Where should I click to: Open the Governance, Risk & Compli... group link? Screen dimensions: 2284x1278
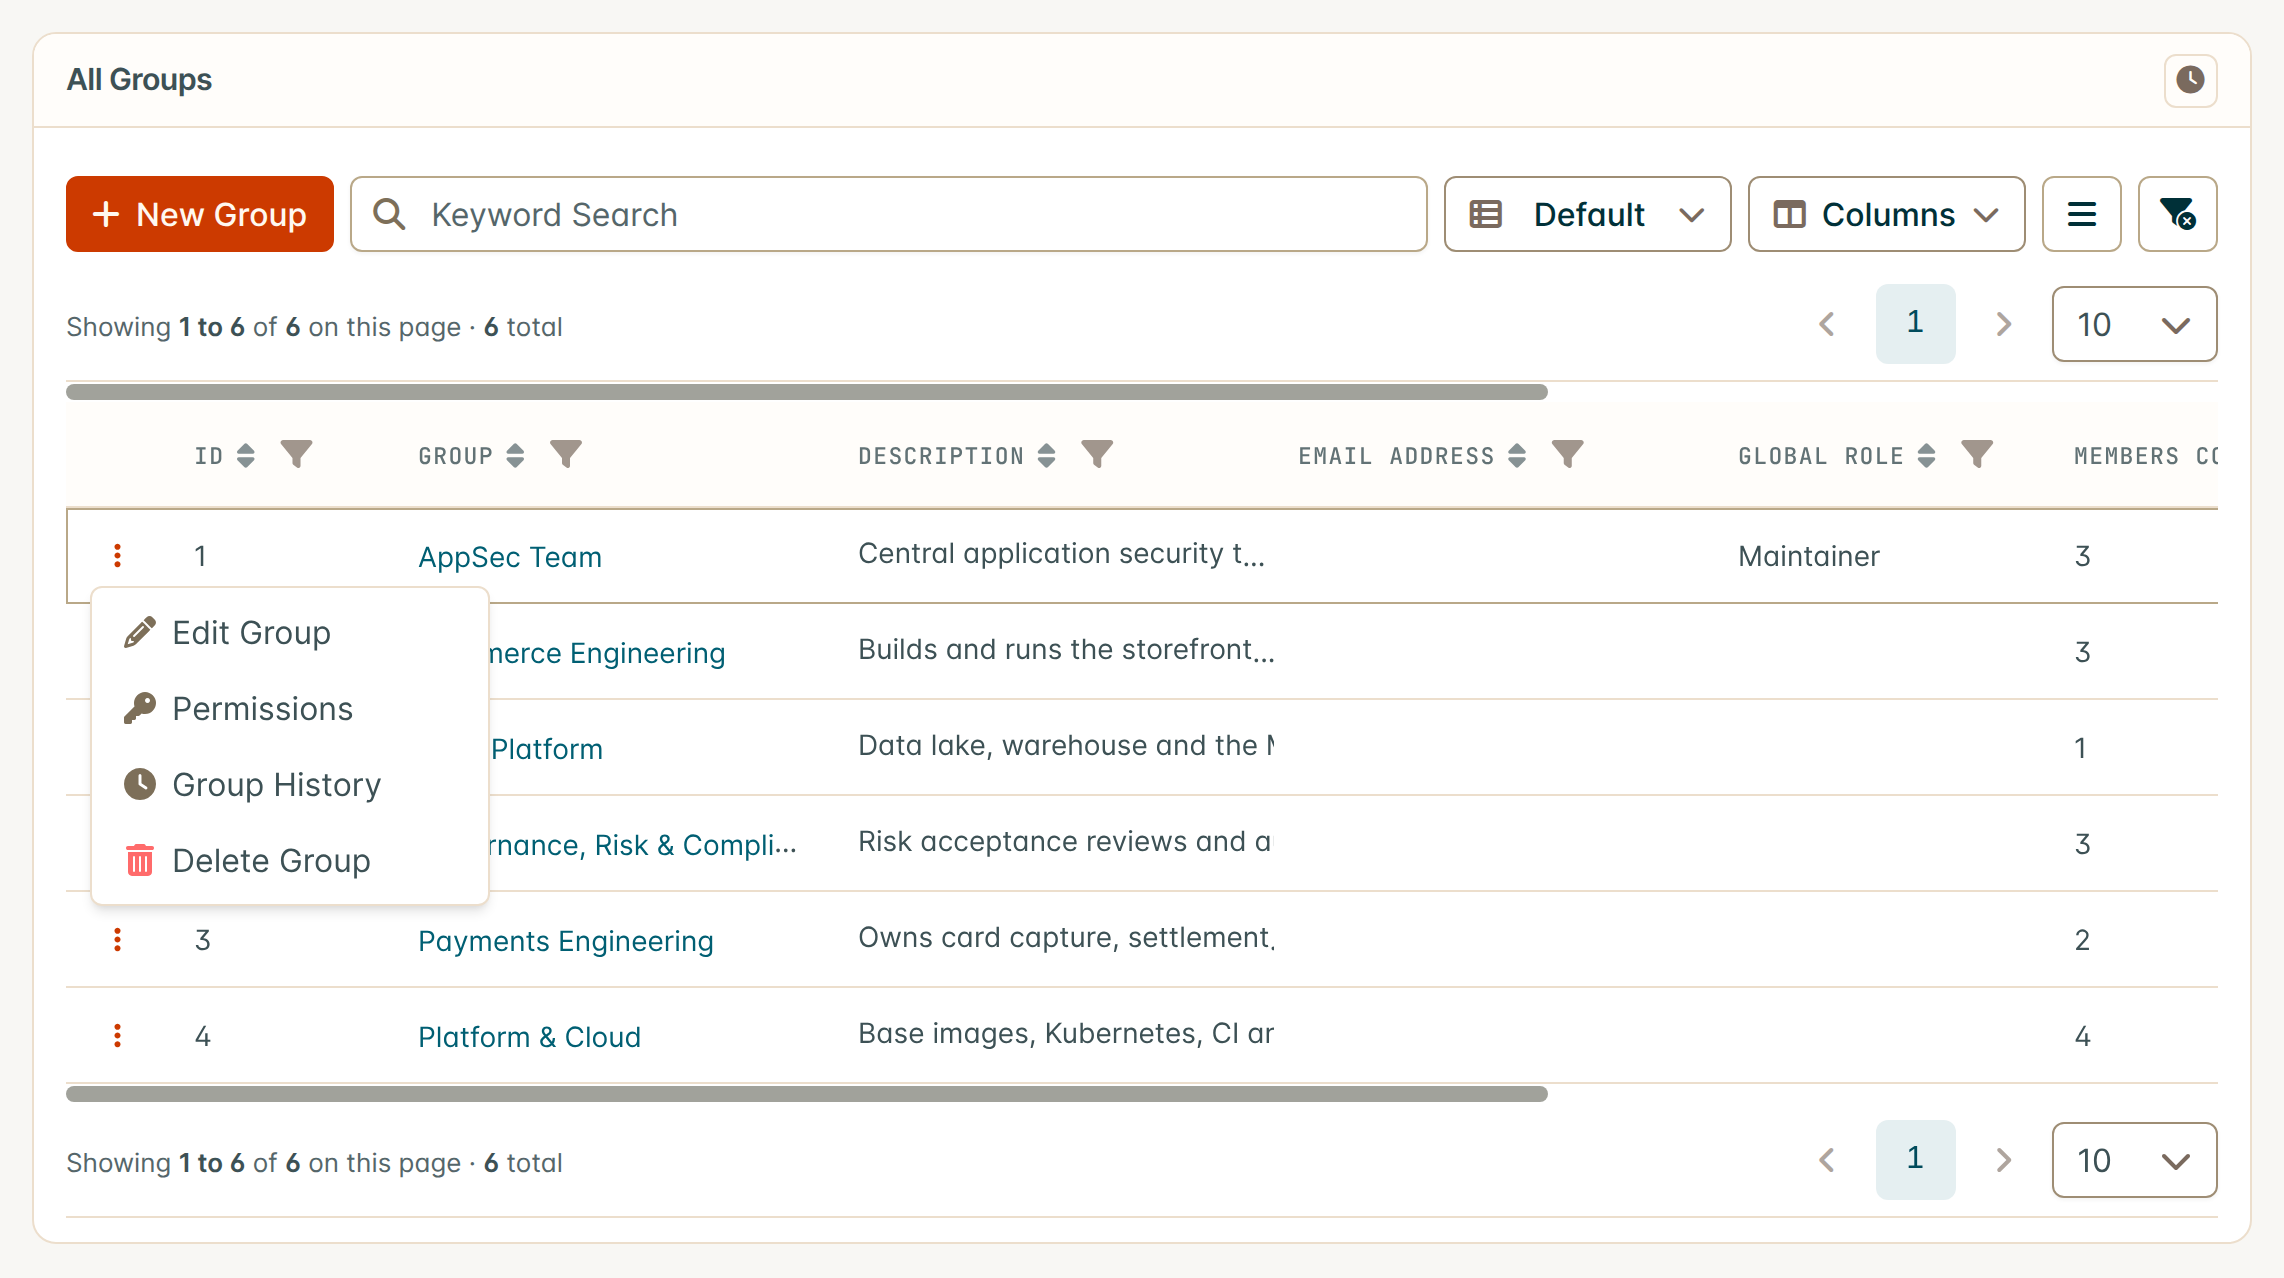642,845
